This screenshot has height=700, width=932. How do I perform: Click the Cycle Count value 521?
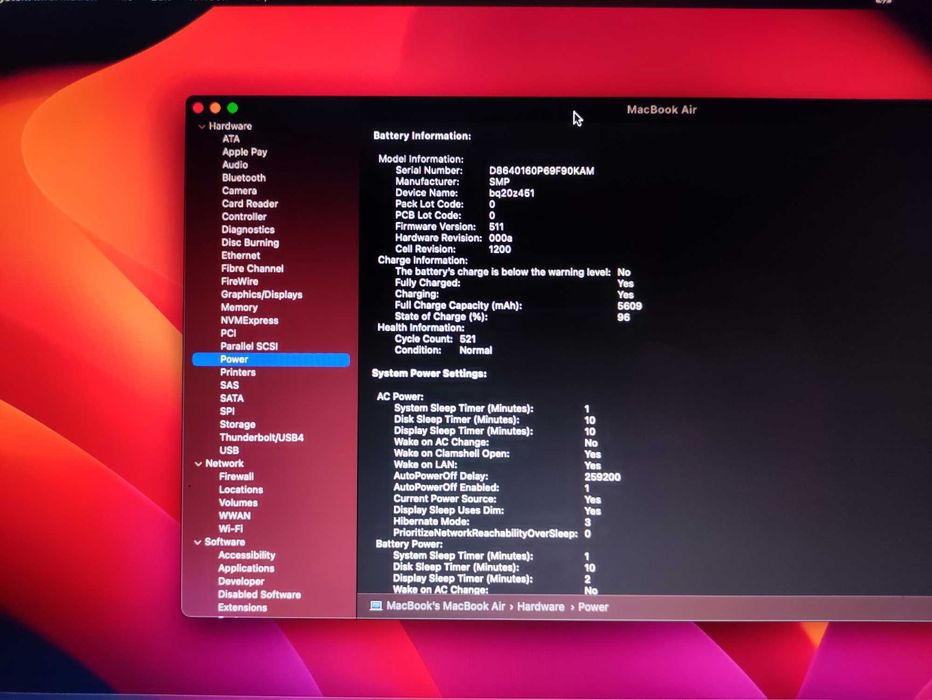468,339
